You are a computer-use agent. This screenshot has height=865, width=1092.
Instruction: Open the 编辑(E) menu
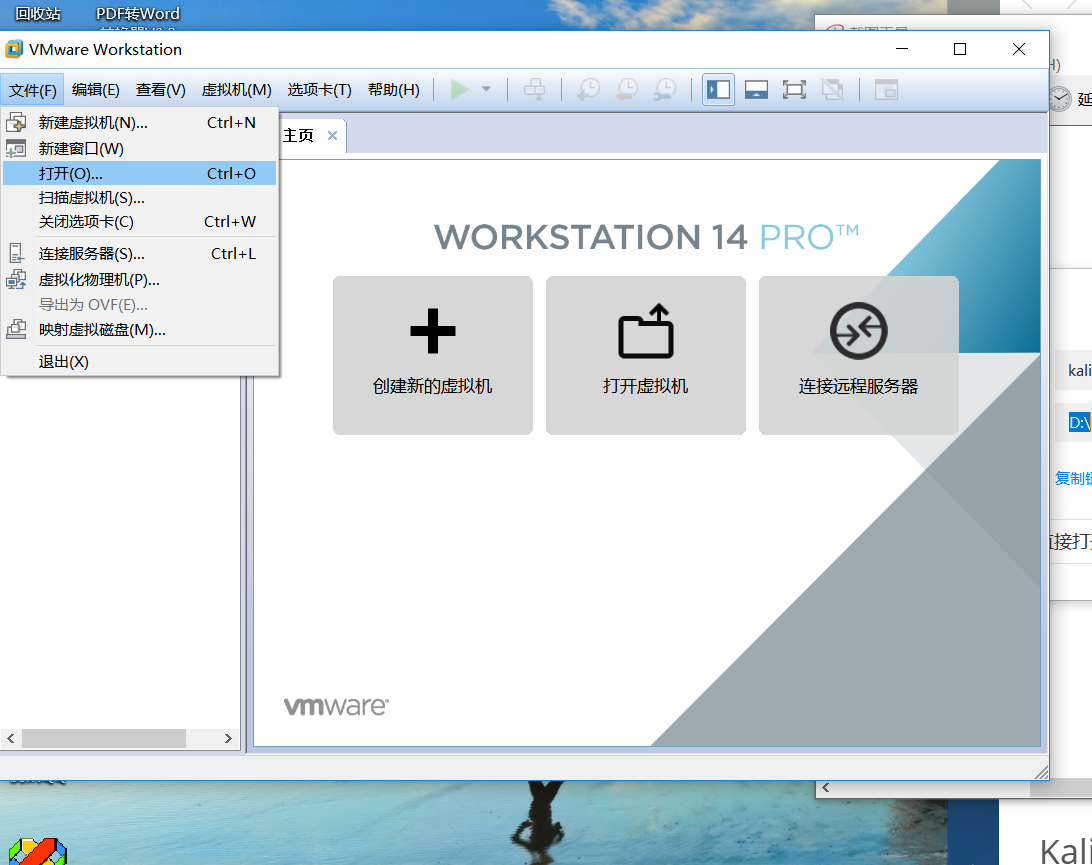pos(95,90)
